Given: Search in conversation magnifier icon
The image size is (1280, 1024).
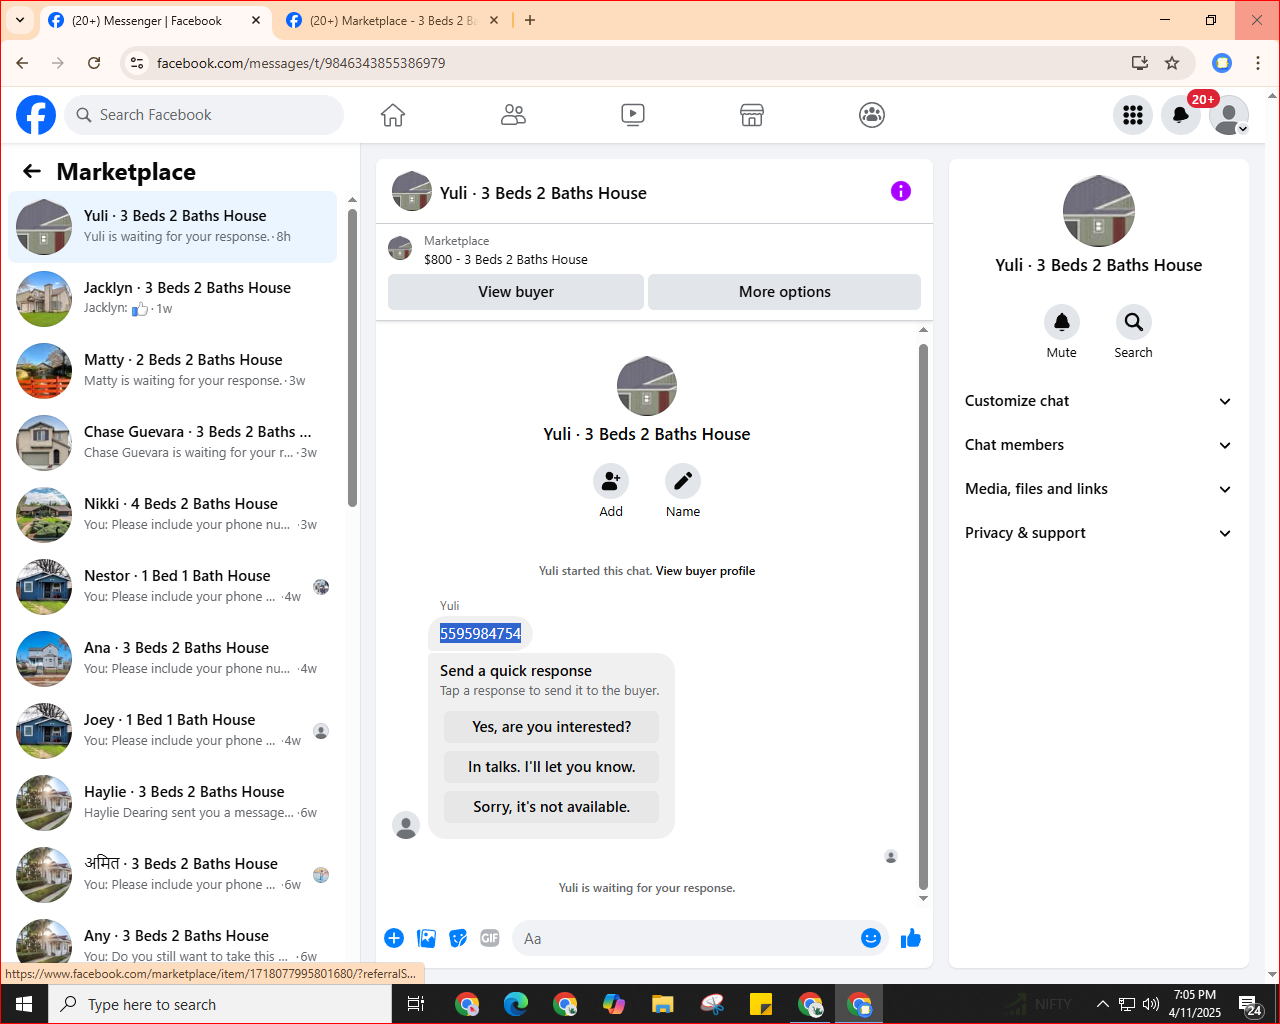Looking at the screenshot, I should [x=1133, y=322].
